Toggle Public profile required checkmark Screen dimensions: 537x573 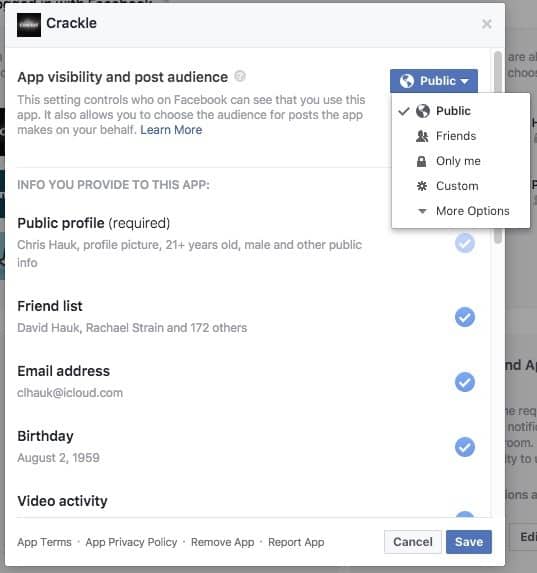(x=465, y=243)
